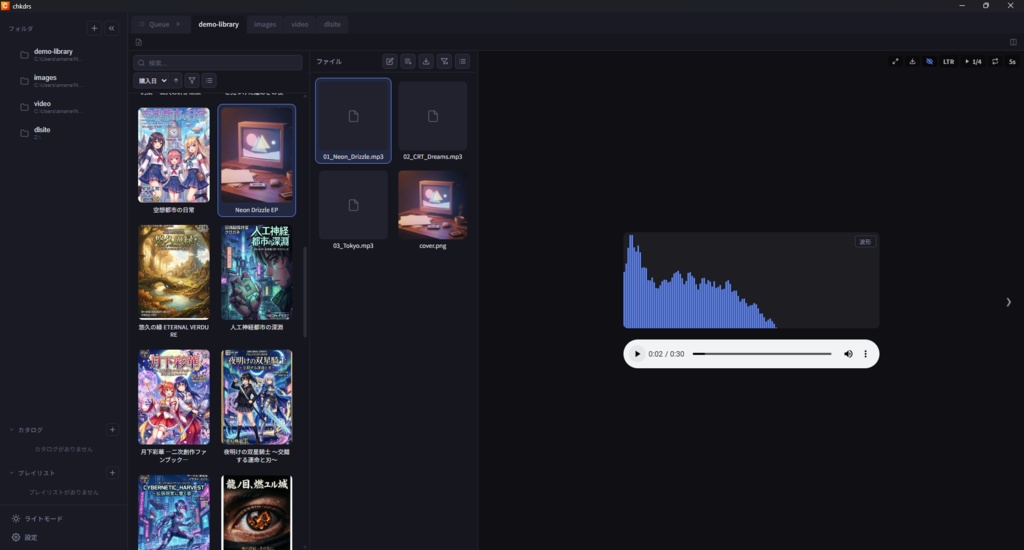The width and height of the screenshot is (1024, 550).
Task: Add a new folder with the plus icon
Action: [94, 28]
